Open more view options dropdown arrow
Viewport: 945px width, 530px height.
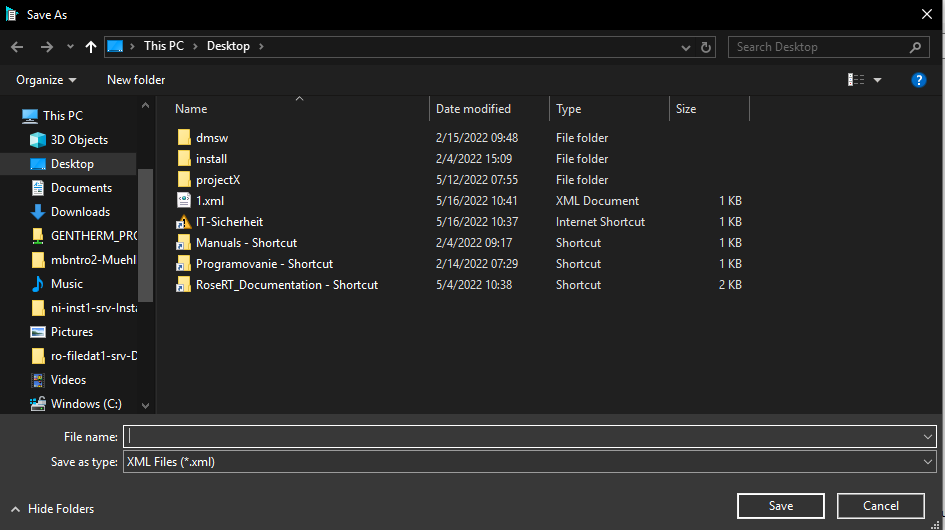878,80
